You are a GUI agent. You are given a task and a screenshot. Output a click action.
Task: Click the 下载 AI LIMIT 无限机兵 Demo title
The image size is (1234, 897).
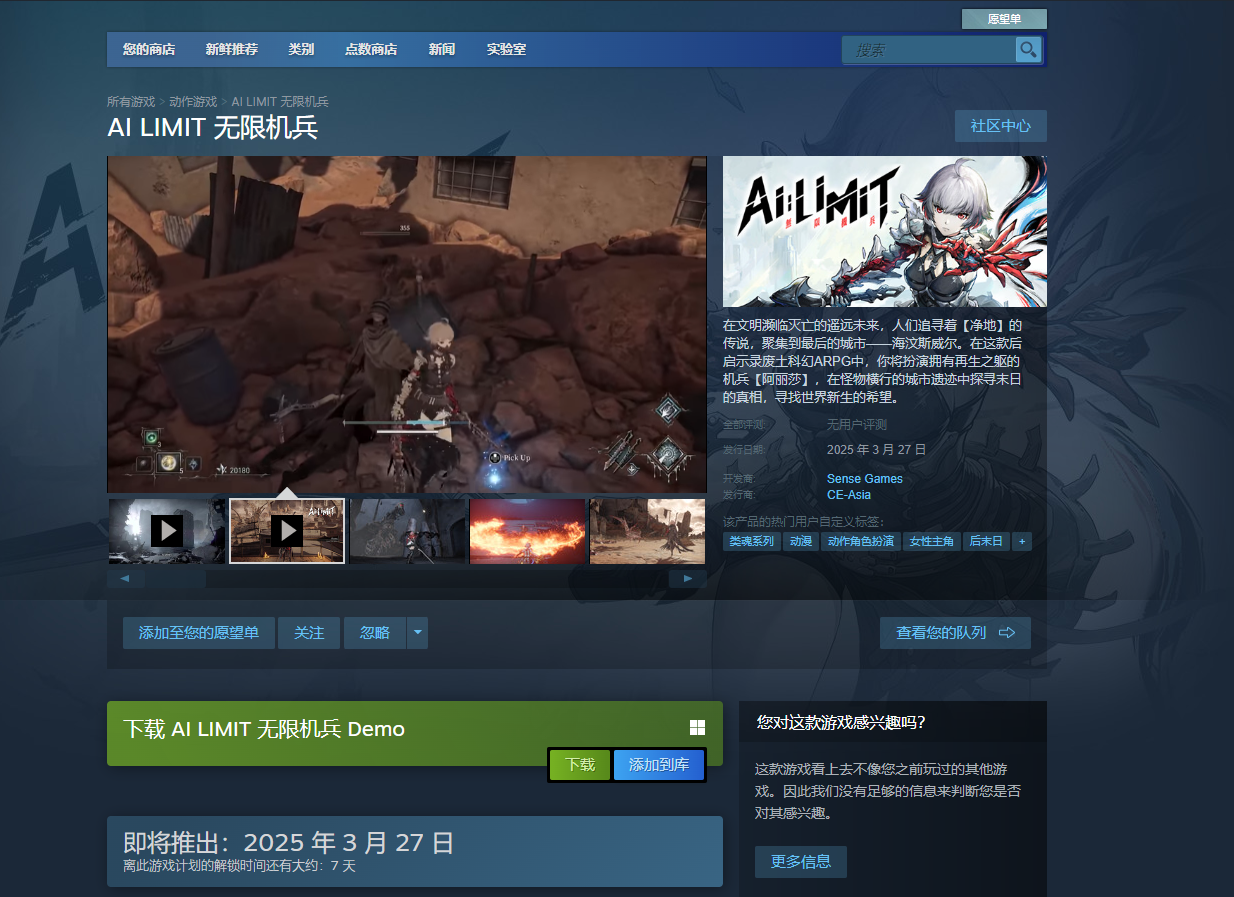264,729
